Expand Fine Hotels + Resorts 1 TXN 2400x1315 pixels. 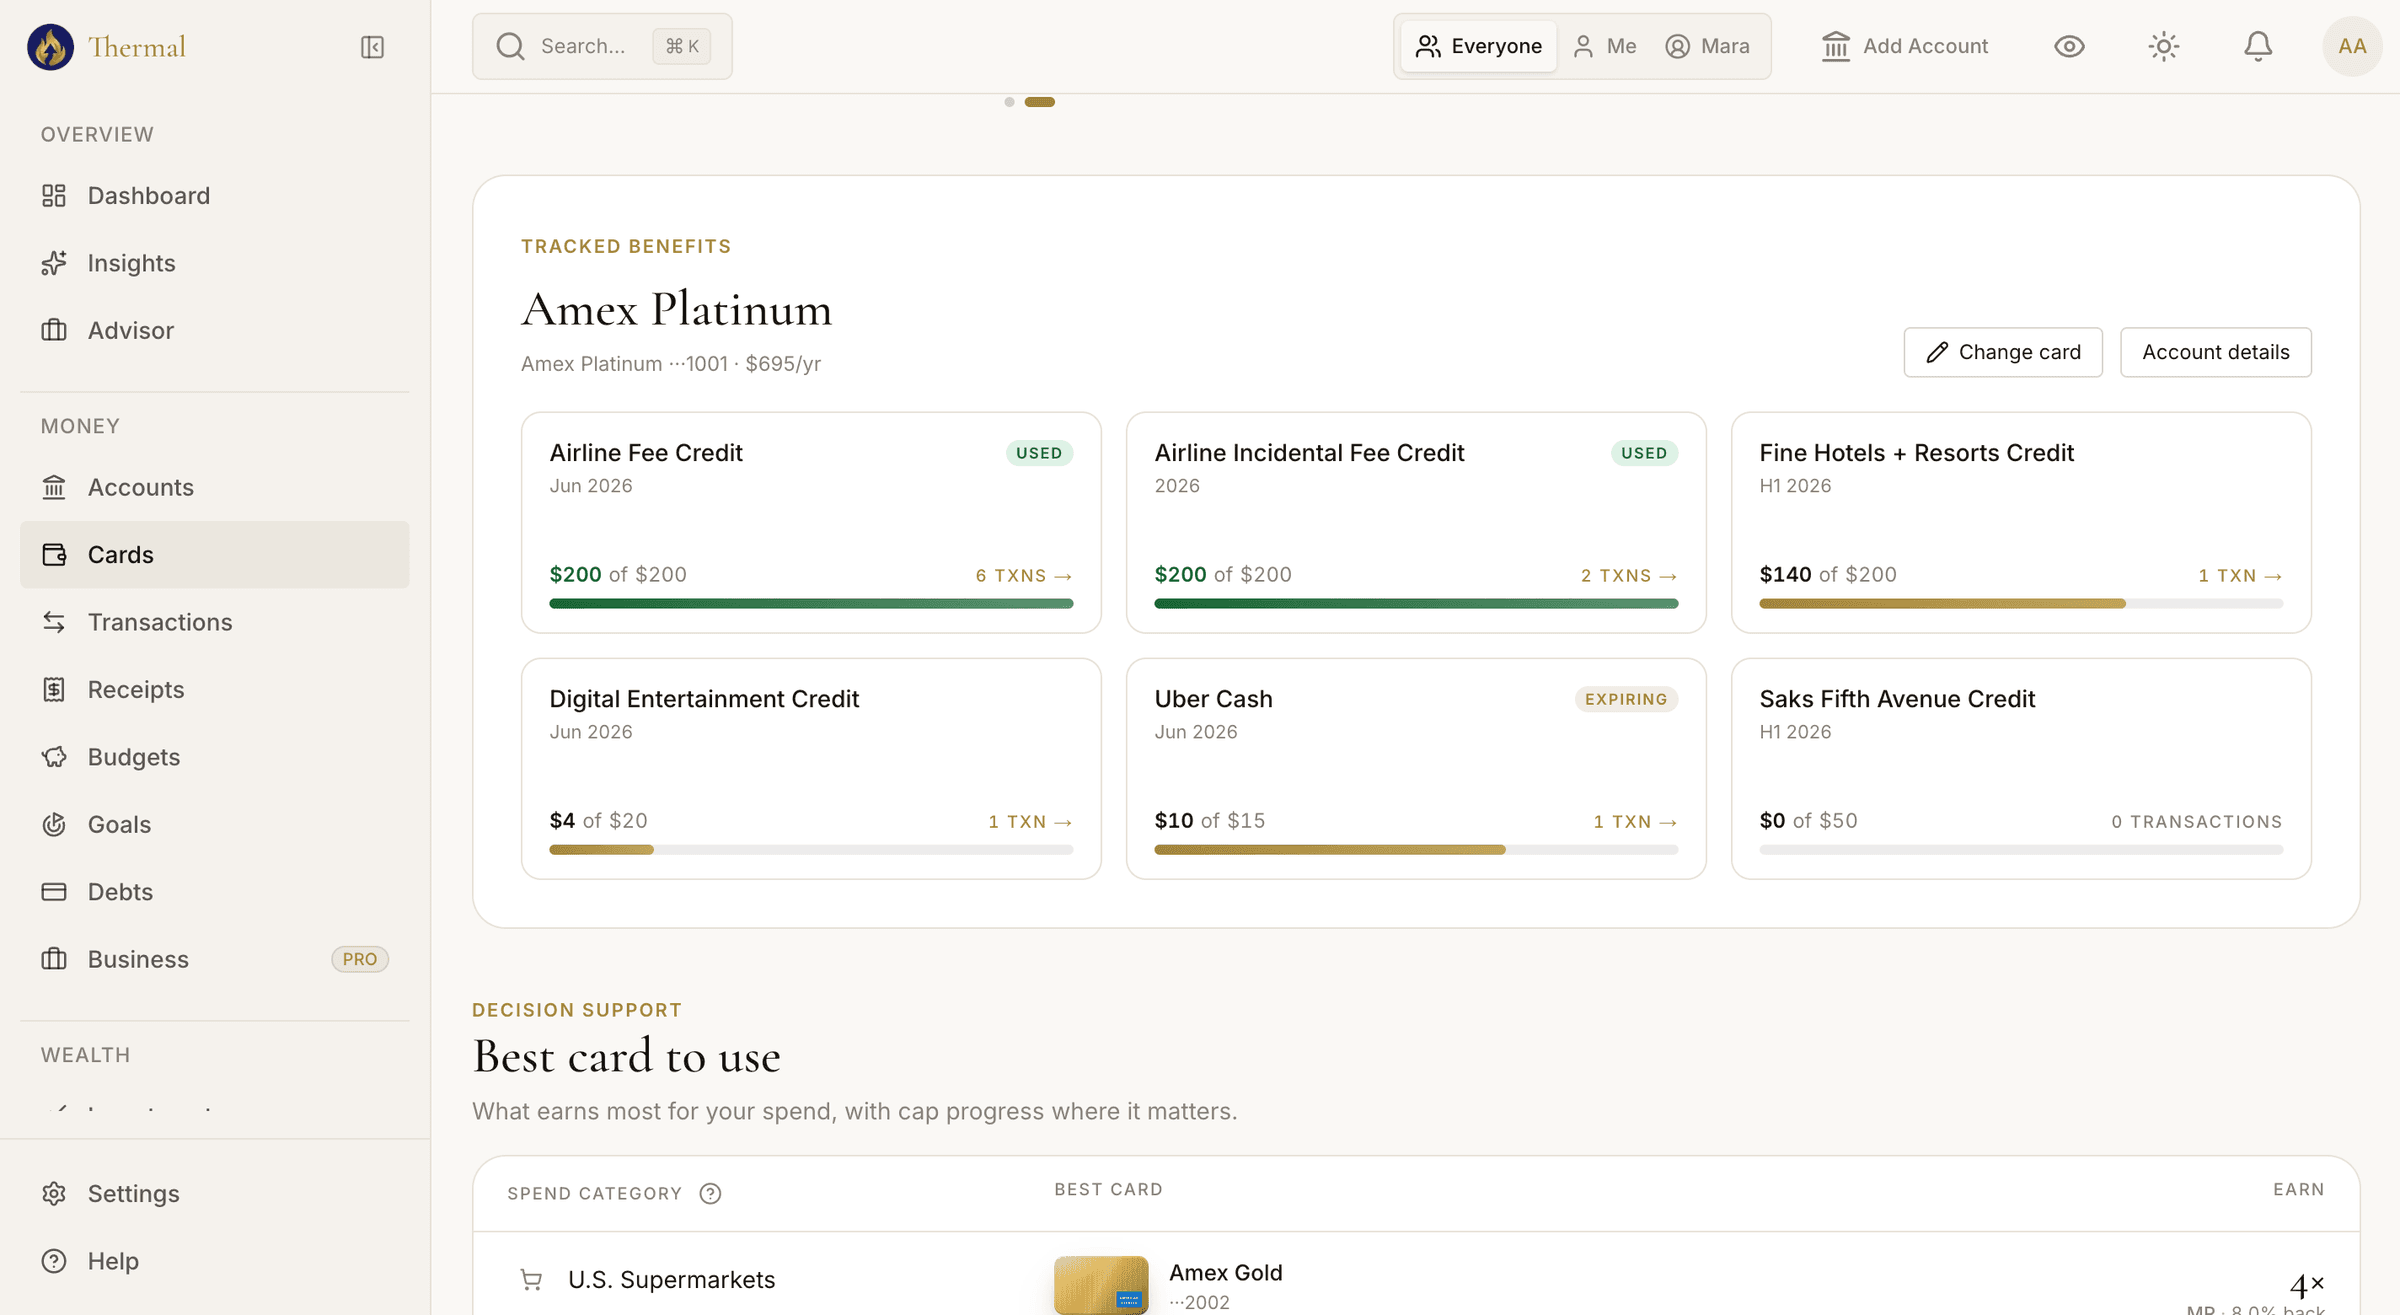pos(2240,575)
